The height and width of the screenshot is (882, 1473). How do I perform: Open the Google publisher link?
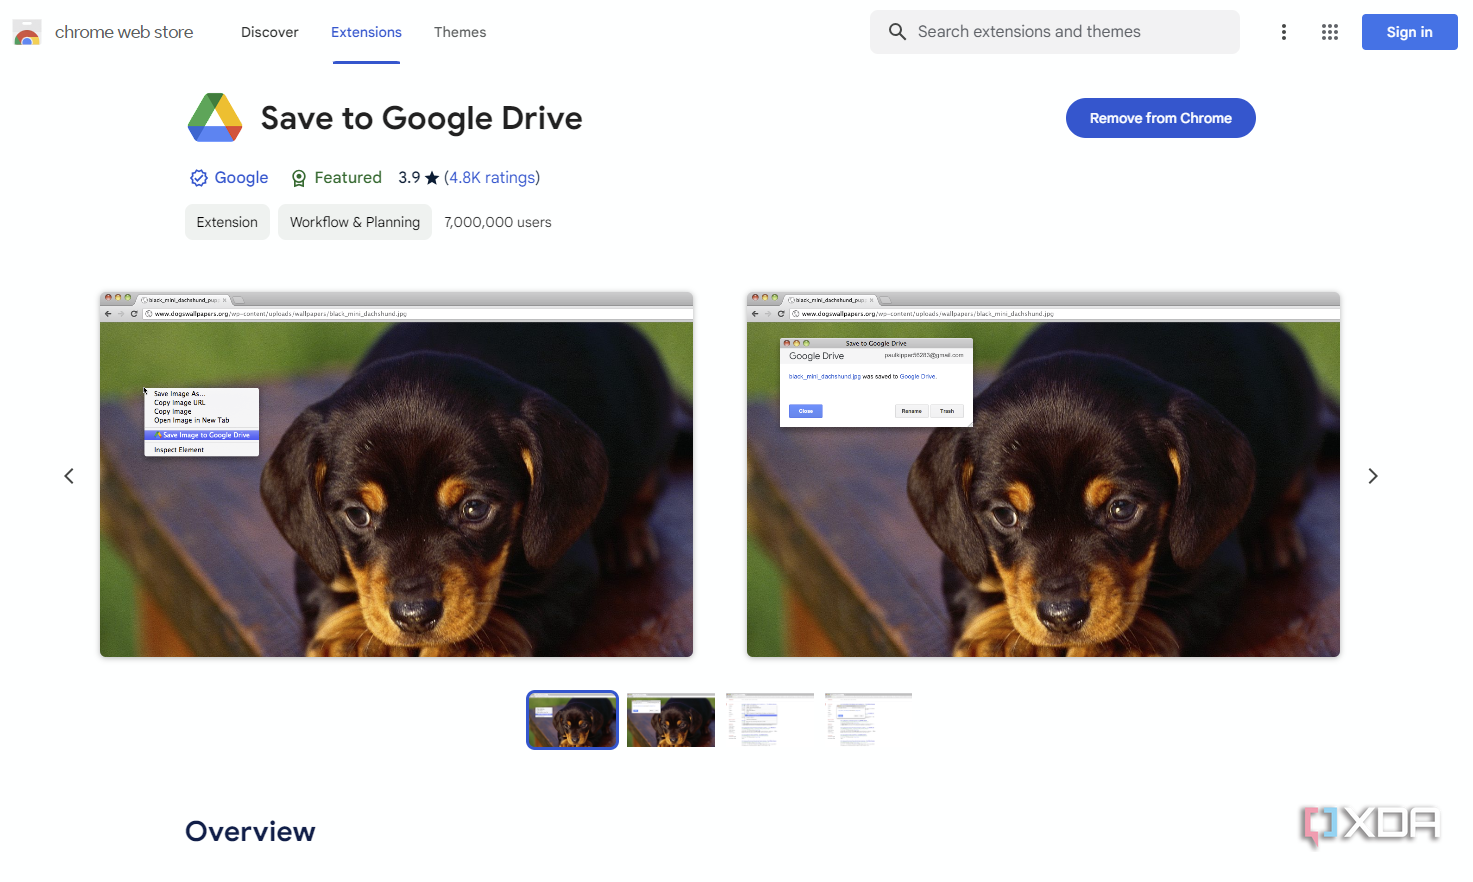(x=241, y=177)
